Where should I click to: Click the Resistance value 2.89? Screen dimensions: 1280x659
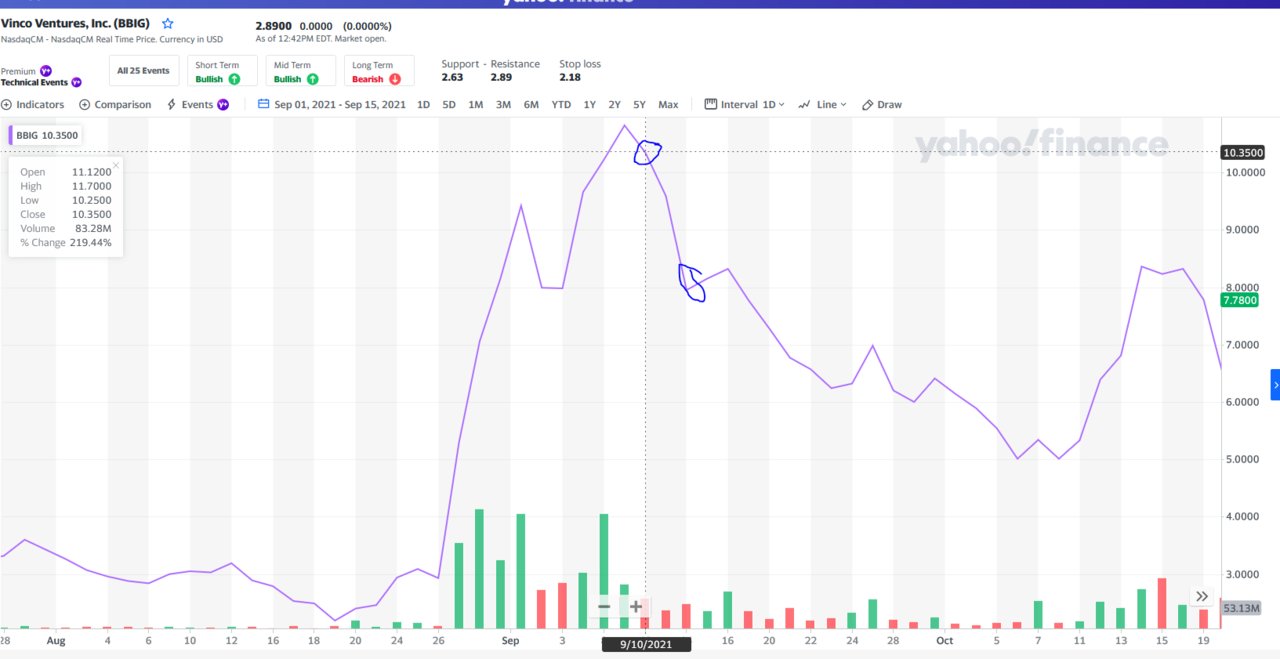point(501,77)
